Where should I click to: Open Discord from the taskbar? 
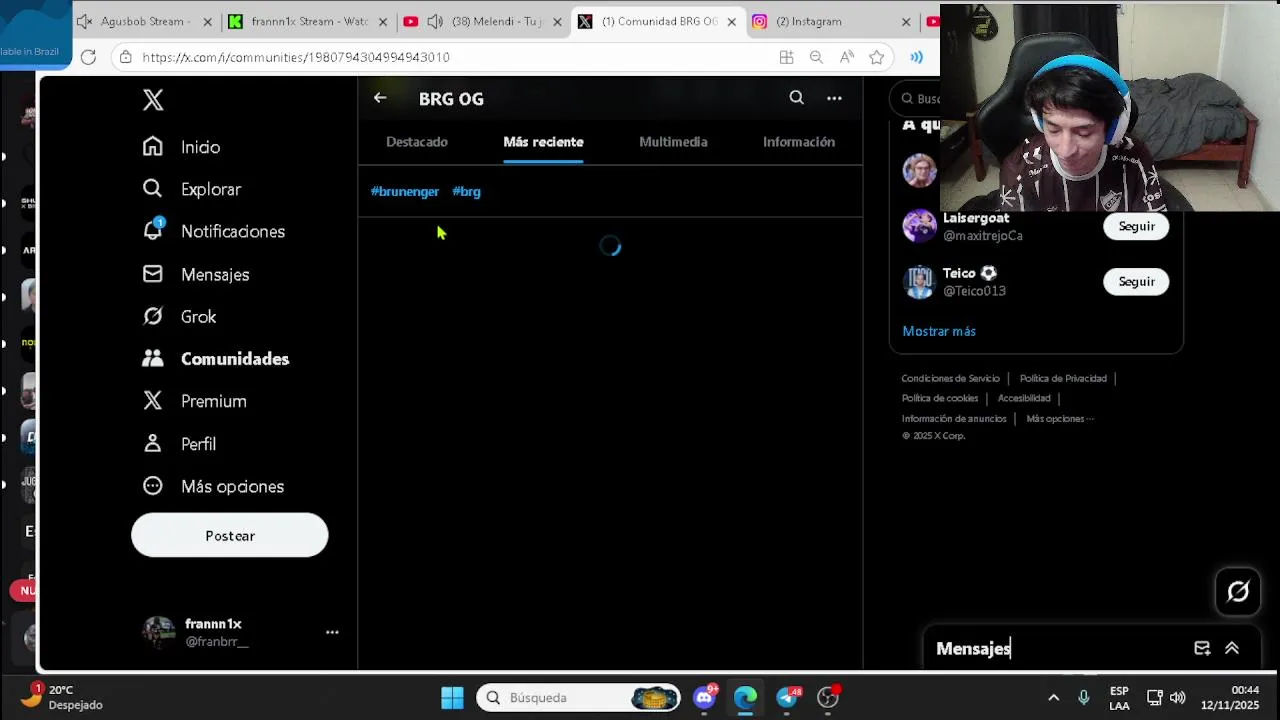tap(705, 697)
